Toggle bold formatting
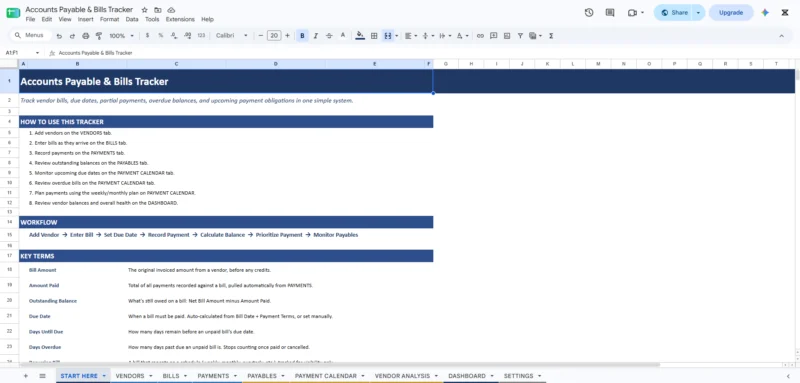This screenshot has width=800, height=383. click(x=302, y=36)
